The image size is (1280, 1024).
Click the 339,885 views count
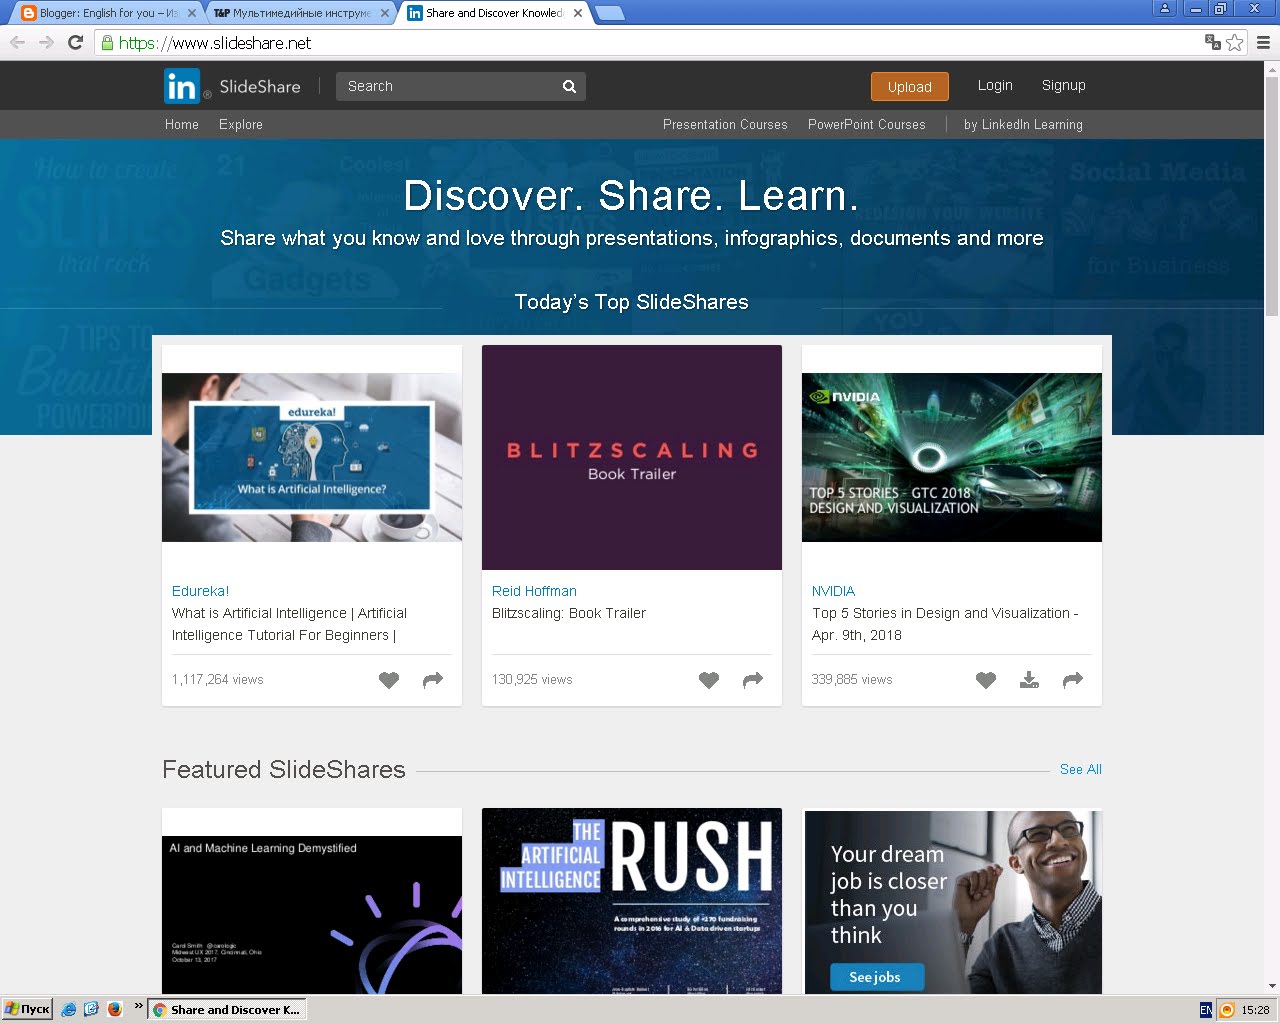pos(852,680)
